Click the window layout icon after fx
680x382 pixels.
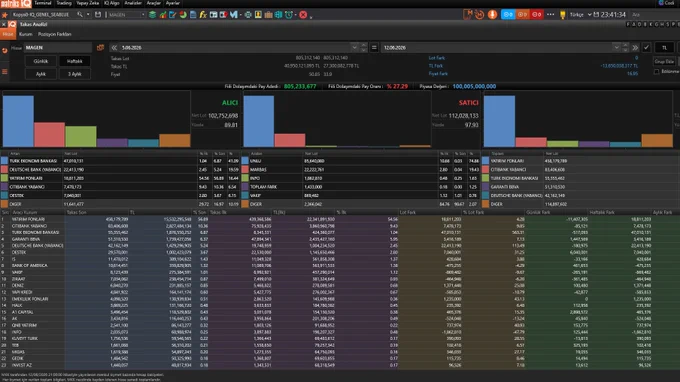click(x=213, y=15)
